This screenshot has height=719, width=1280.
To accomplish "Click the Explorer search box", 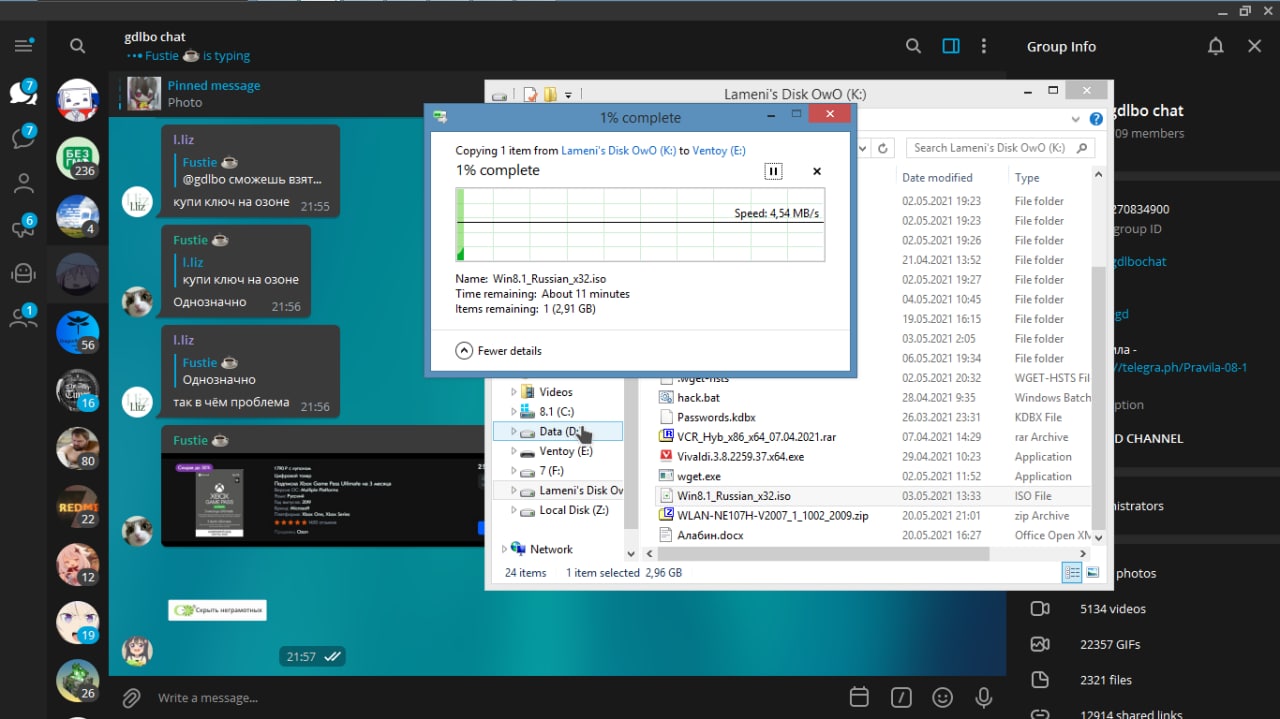I will tap(1001, 148).
